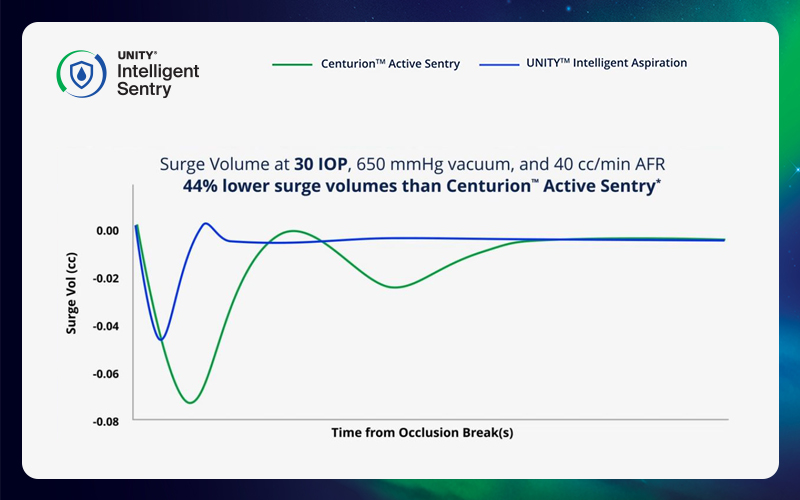This screenshot has height=500, width=800.
Task: Click the blue legend line swatch
Action: (x=499, y=65)
